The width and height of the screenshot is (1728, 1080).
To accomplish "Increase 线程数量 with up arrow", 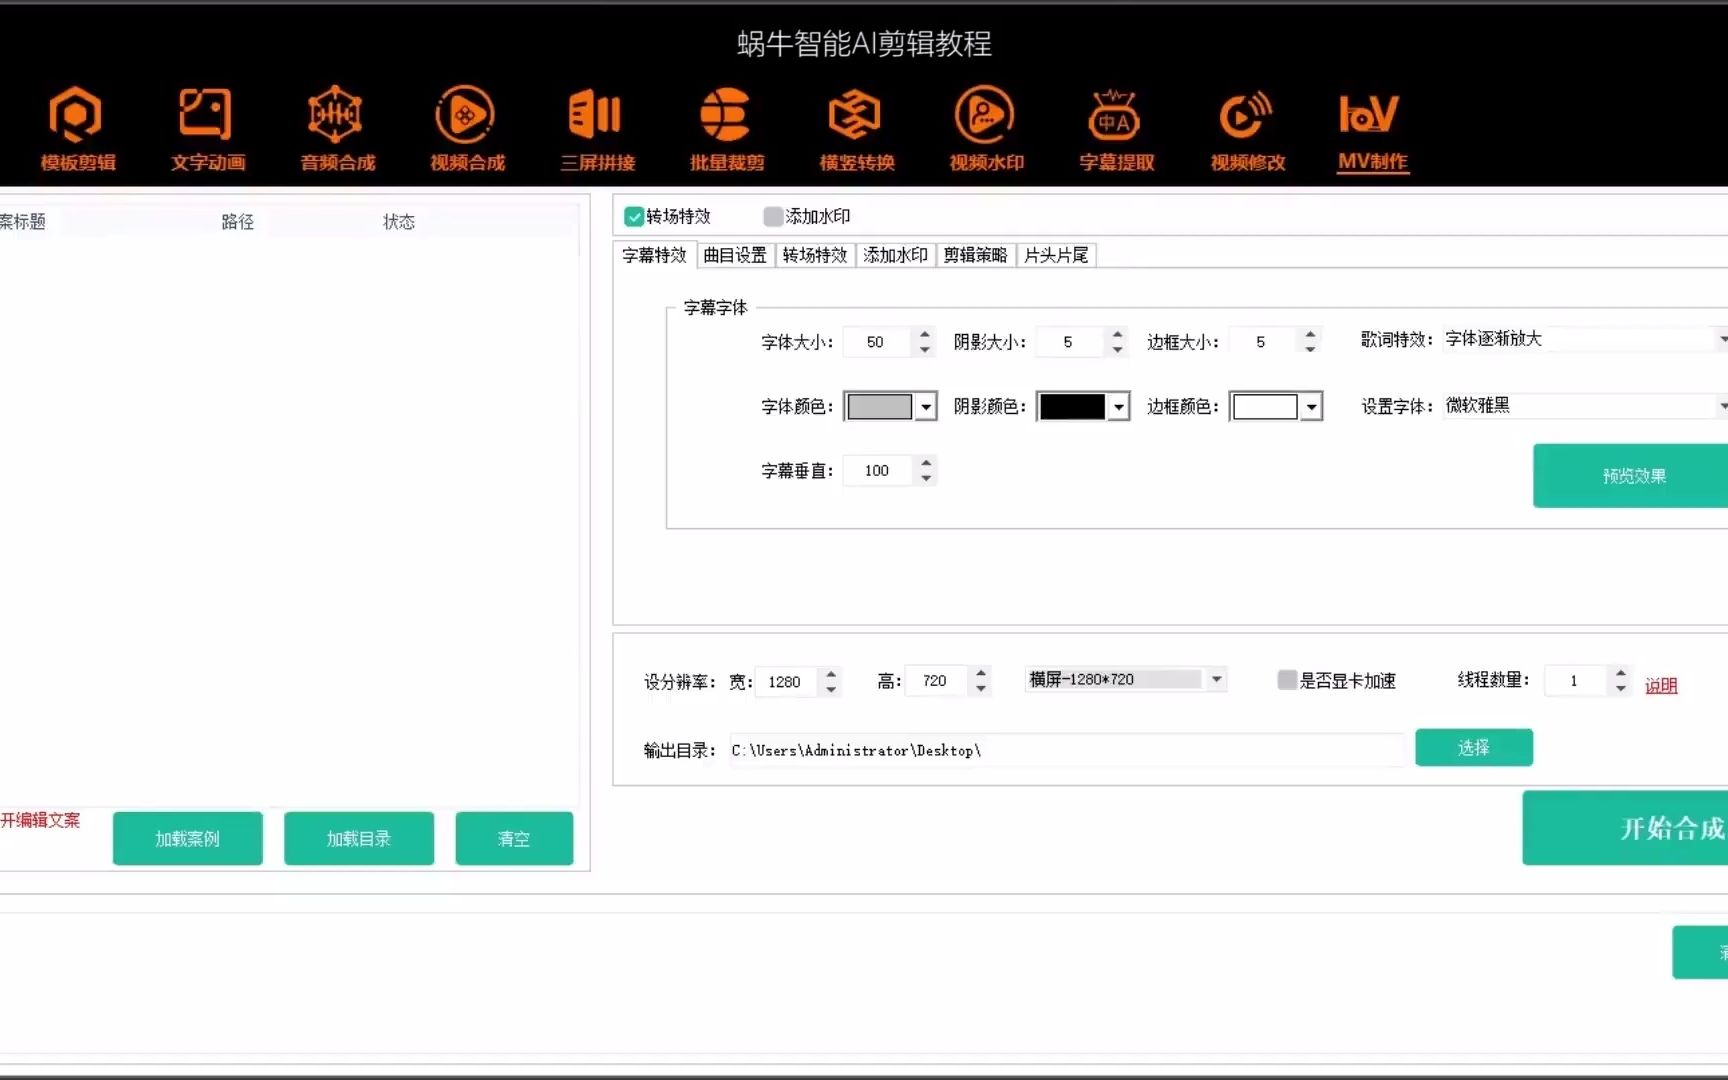I will [x=1620, y=673].
